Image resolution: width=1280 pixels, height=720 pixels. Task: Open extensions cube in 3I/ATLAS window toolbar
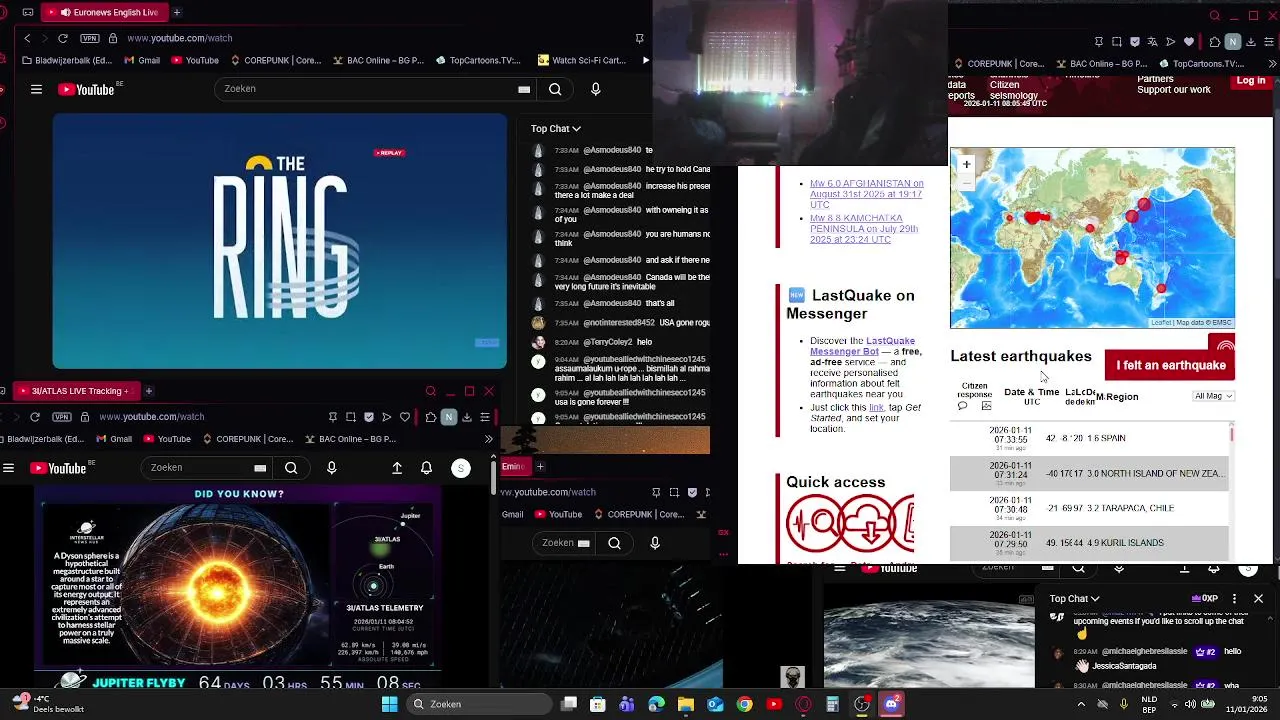pos(431,417)
